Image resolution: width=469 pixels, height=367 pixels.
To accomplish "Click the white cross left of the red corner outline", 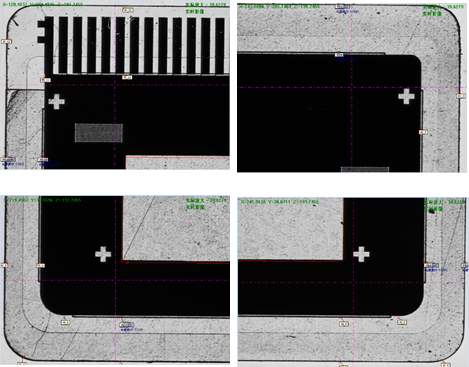I will [x=103, y=254].
